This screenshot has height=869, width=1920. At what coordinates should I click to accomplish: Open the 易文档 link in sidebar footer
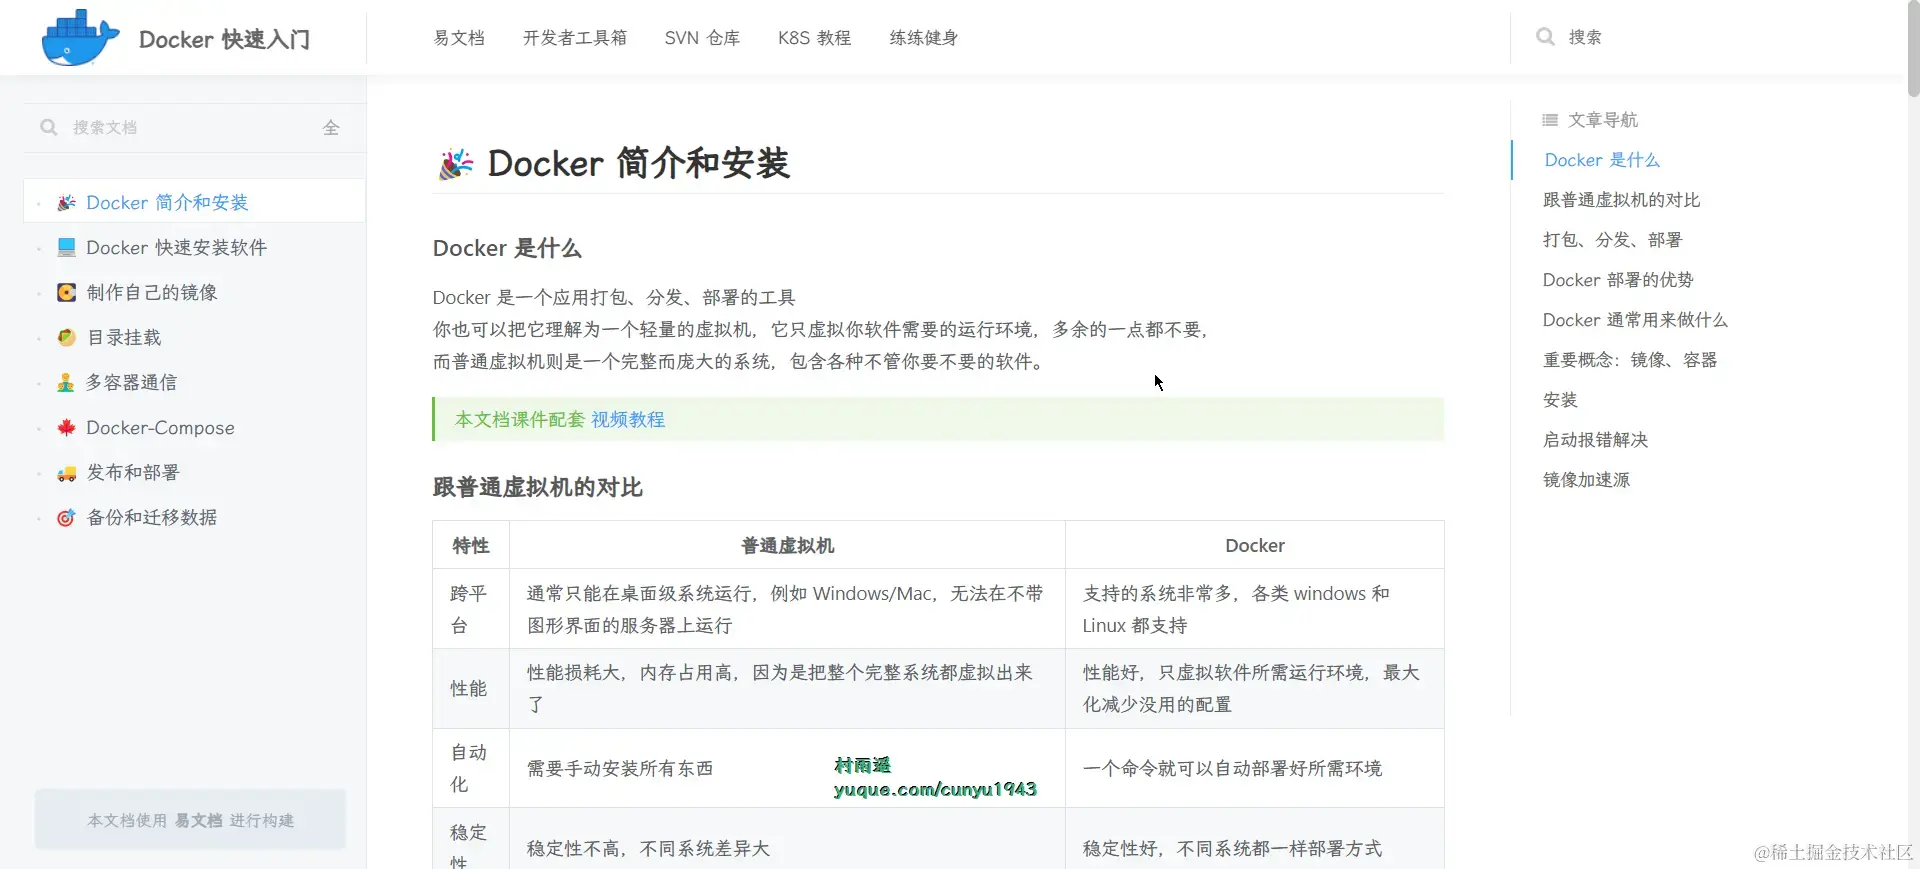199,821
